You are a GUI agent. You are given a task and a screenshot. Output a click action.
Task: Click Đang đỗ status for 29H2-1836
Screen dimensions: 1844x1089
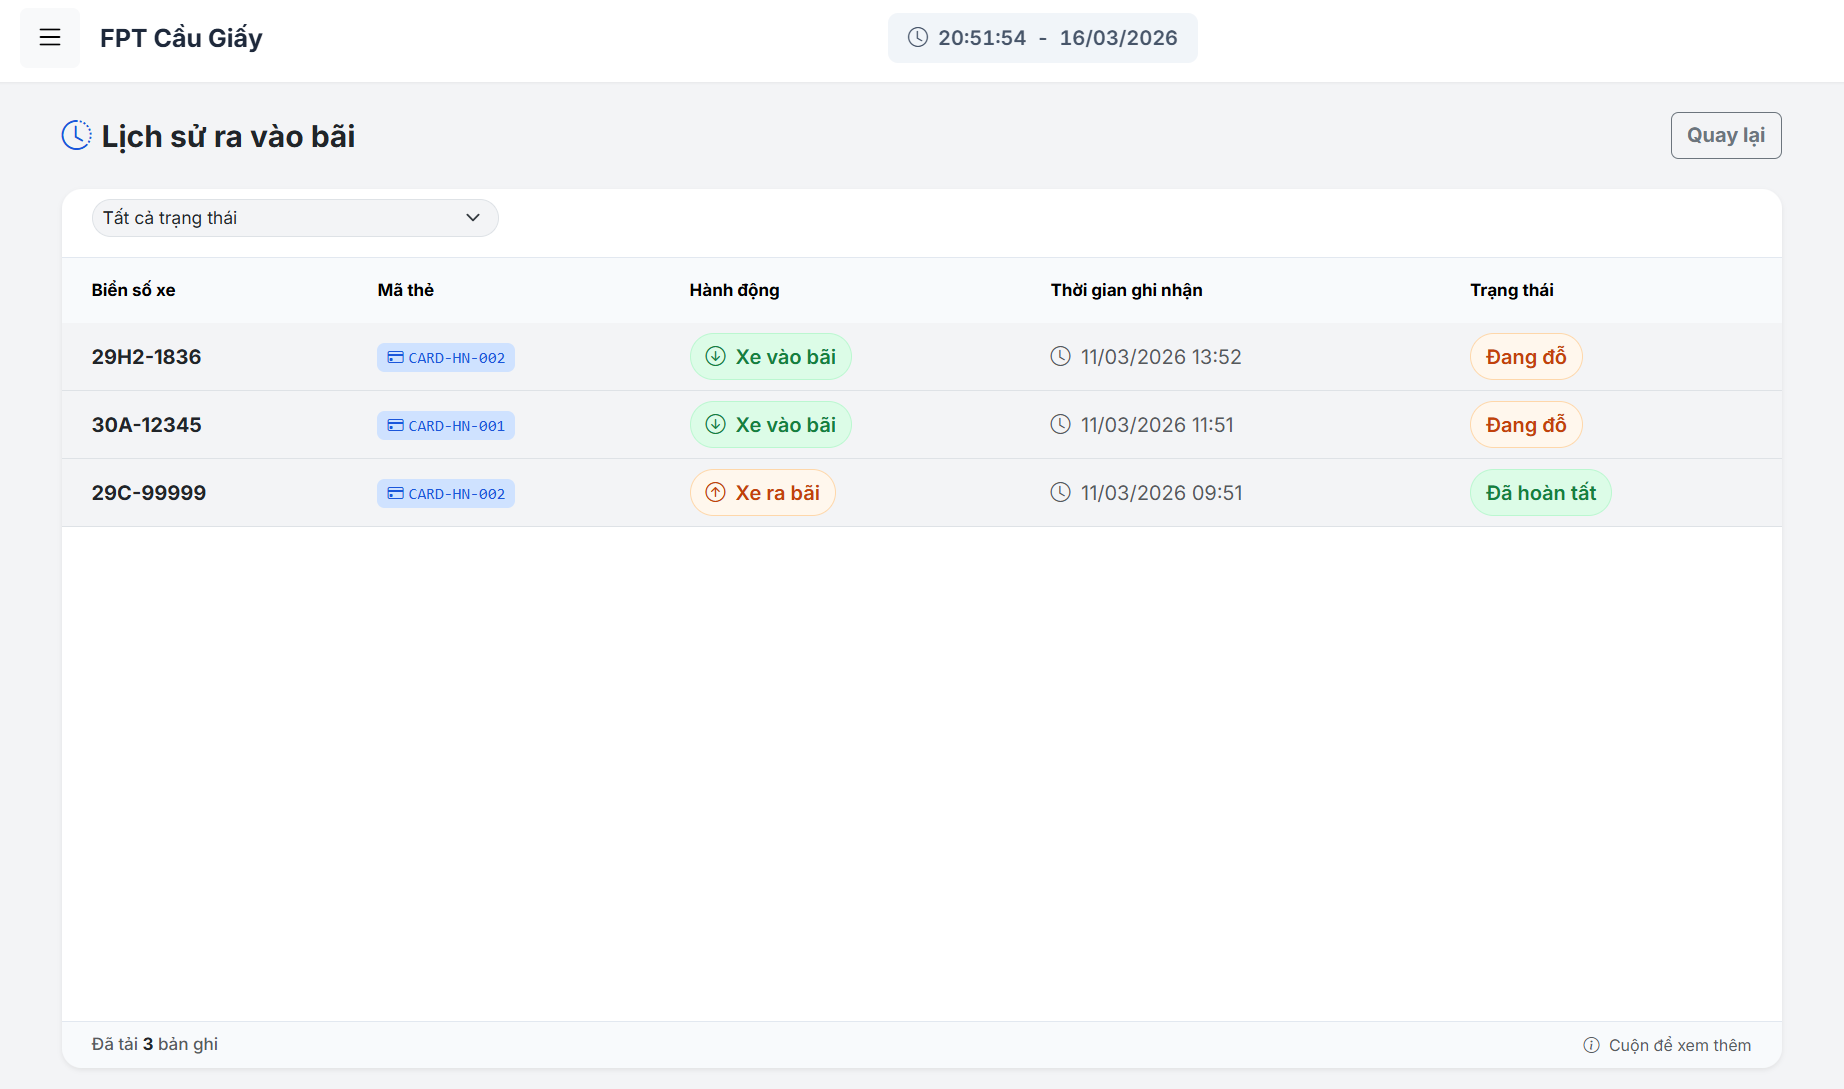click(1525, 357)
